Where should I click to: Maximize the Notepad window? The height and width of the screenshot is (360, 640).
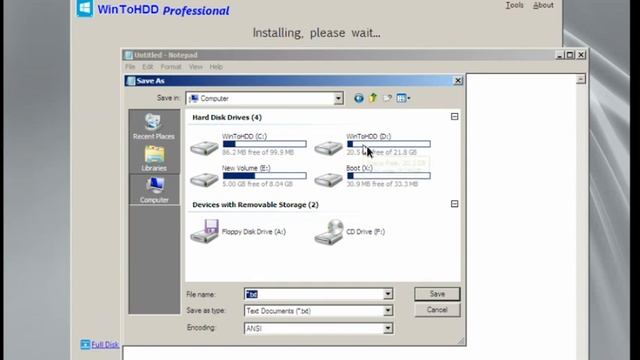(570, 55)
